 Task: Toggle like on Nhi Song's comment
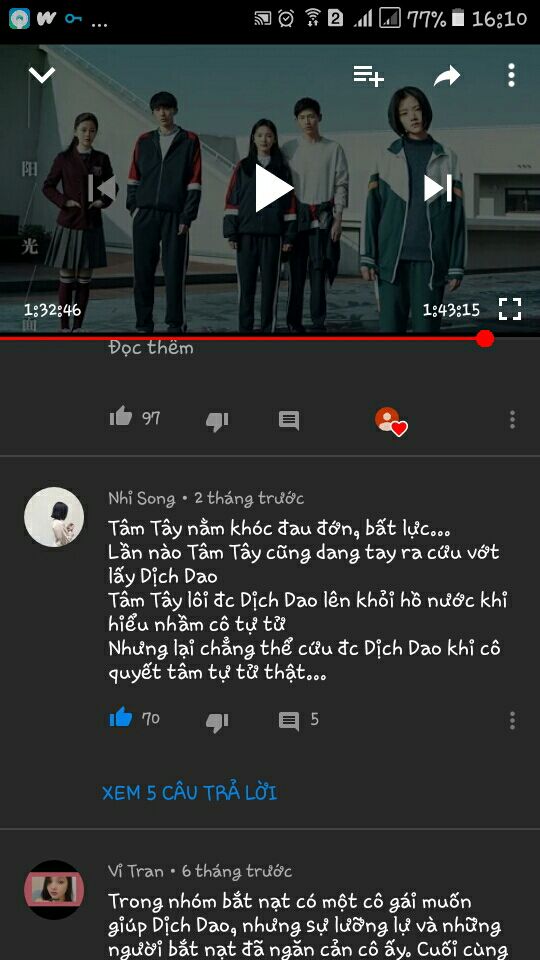121,717
